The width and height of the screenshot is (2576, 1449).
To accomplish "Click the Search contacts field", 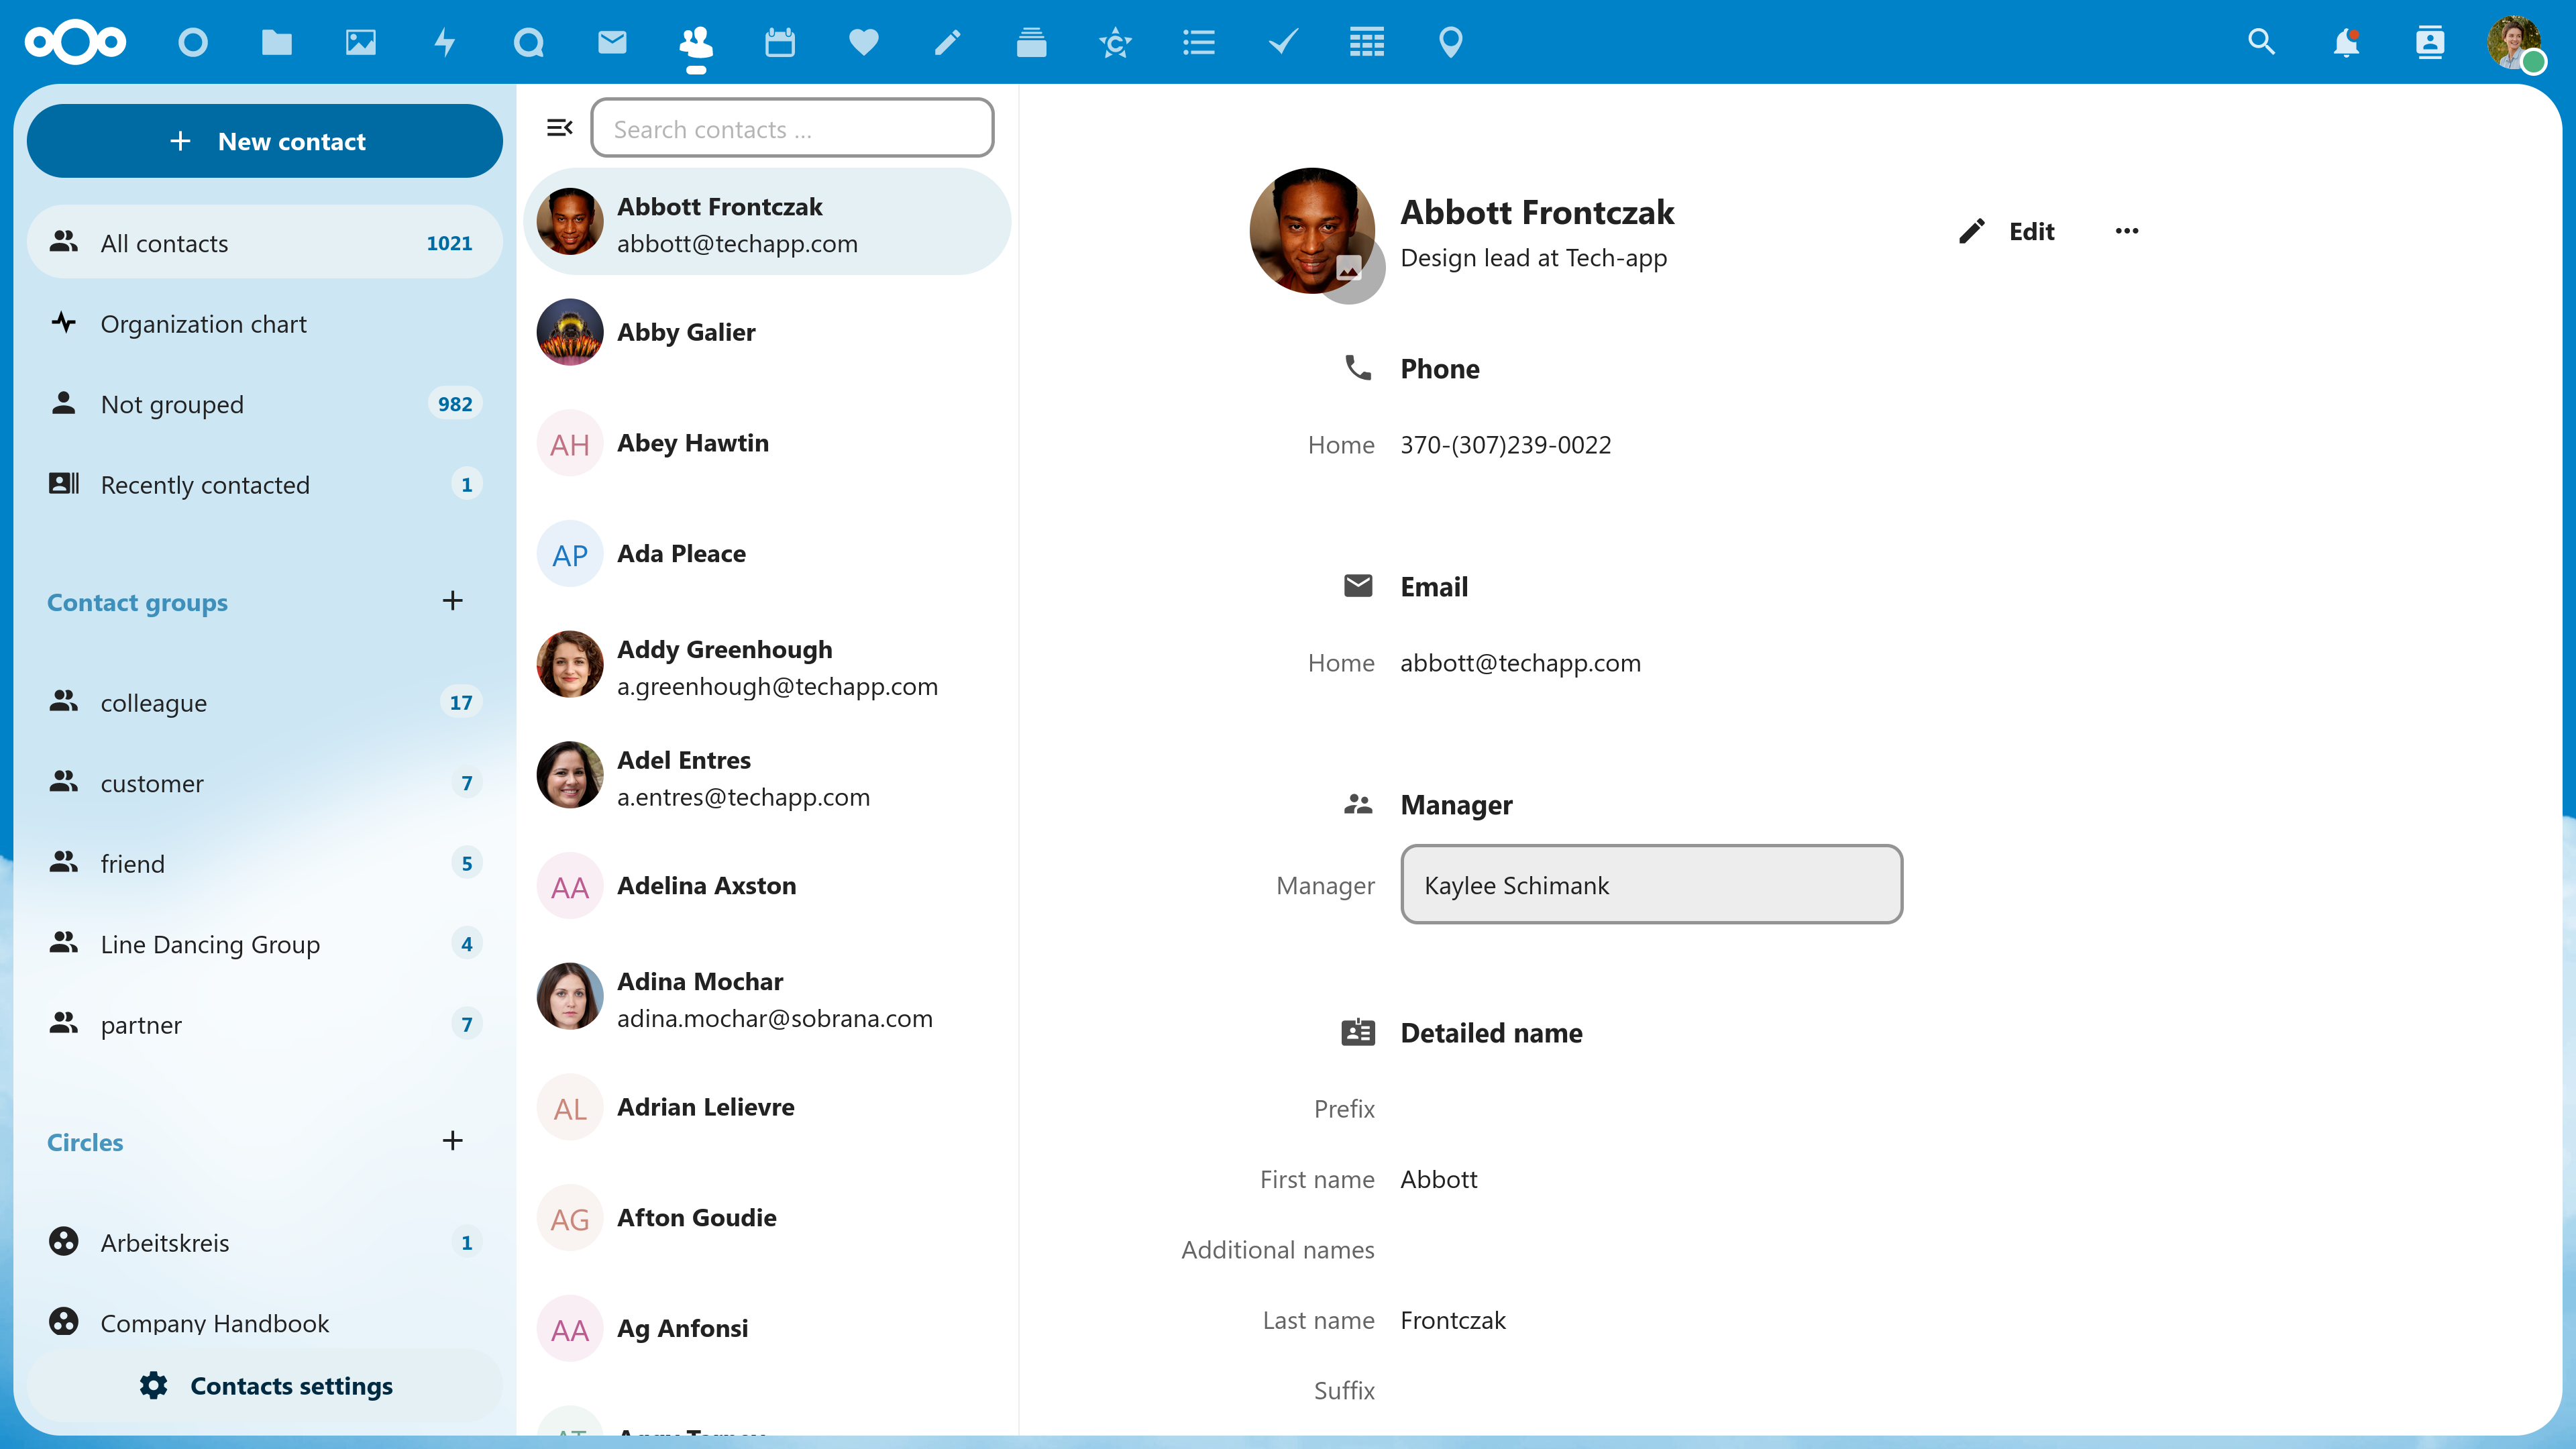I will (793, 128).
